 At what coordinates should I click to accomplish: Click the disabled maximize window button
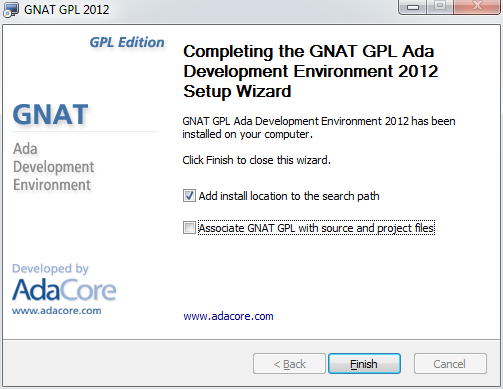coord(440,6)
